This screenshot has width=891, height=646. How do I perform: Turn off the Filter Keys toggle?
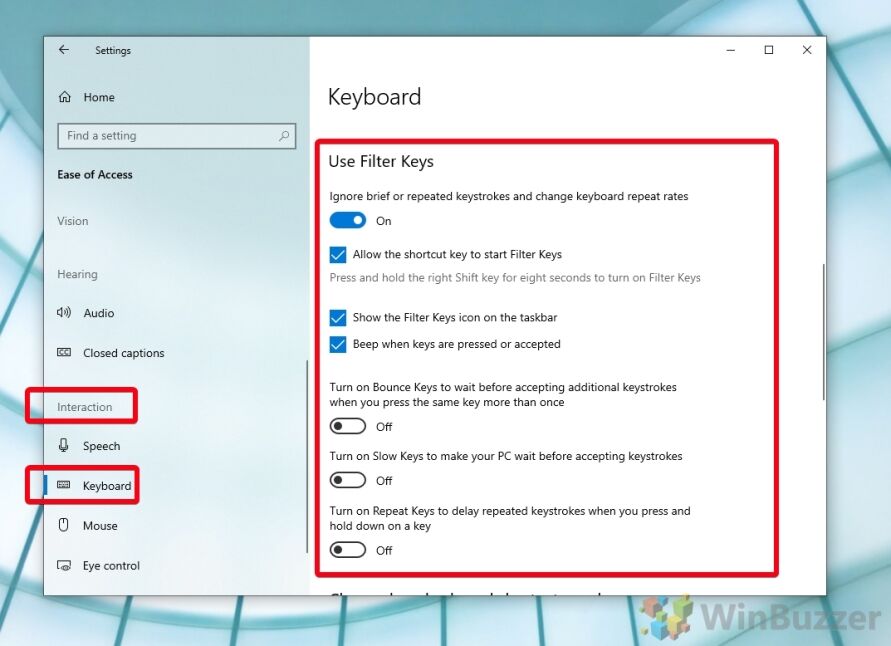click(348, 220)
